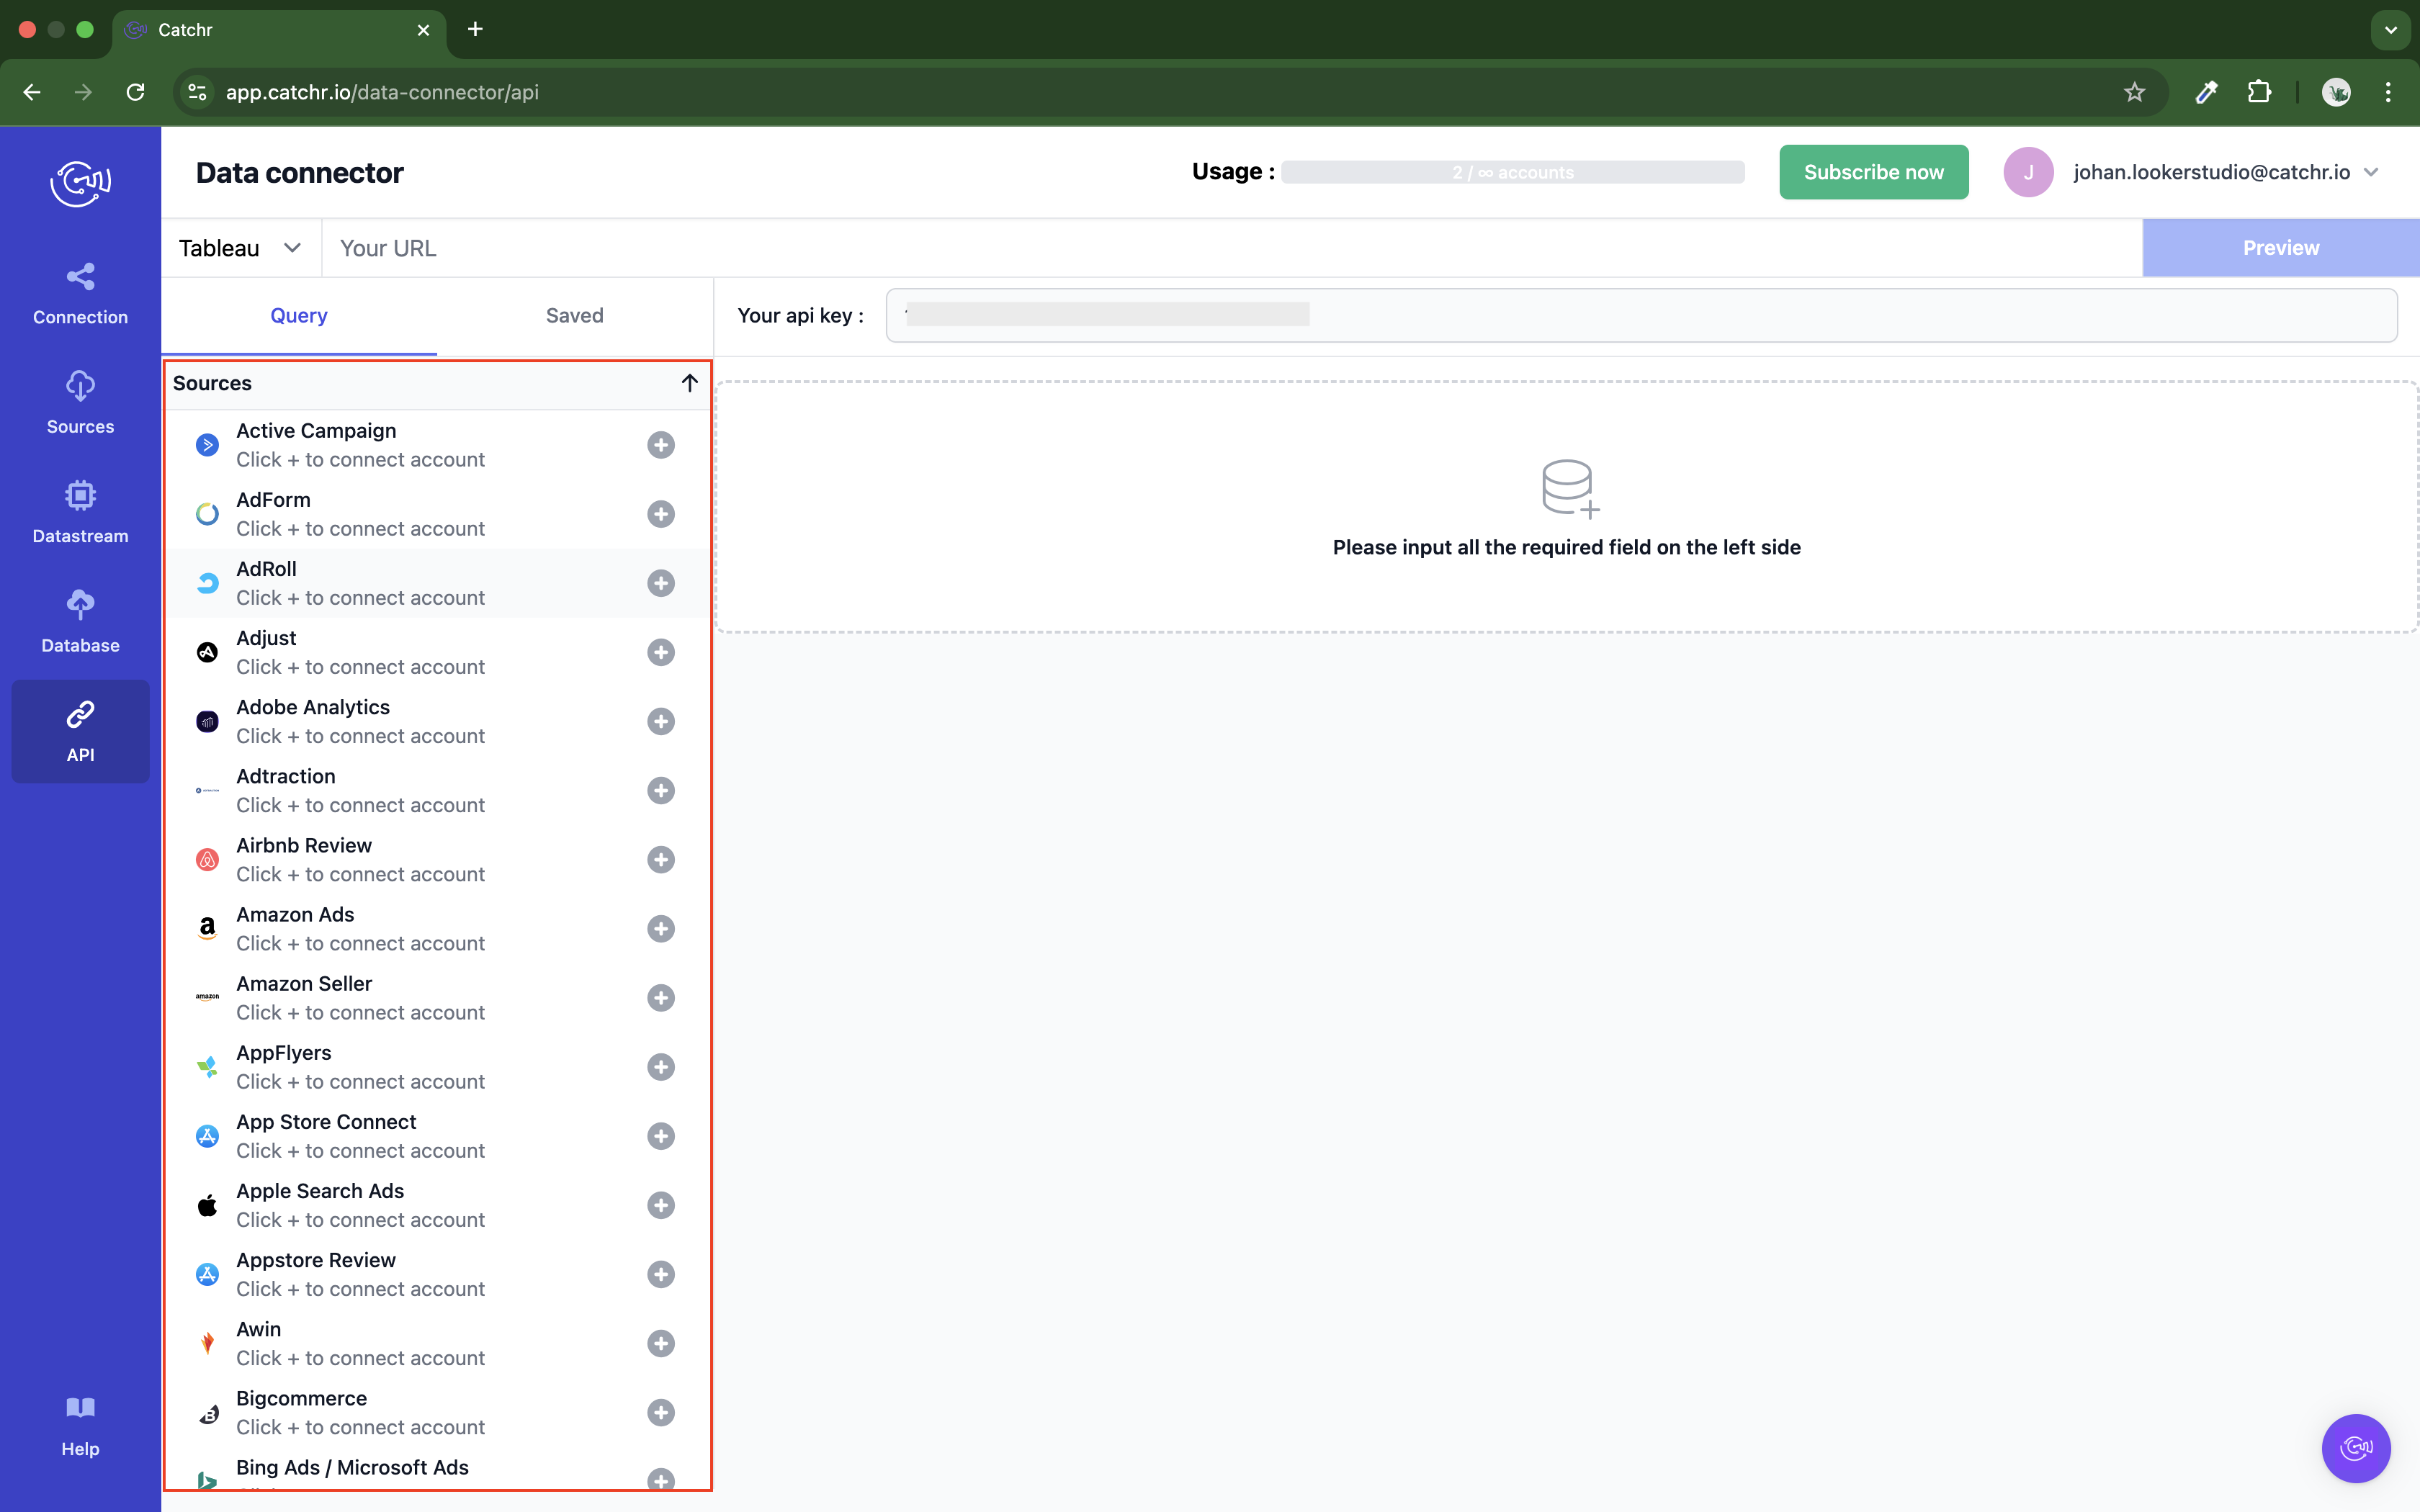Screen dimensions: 2420x1512
Task: Click the Your URL input field
Action: [x=1232, y=248]
